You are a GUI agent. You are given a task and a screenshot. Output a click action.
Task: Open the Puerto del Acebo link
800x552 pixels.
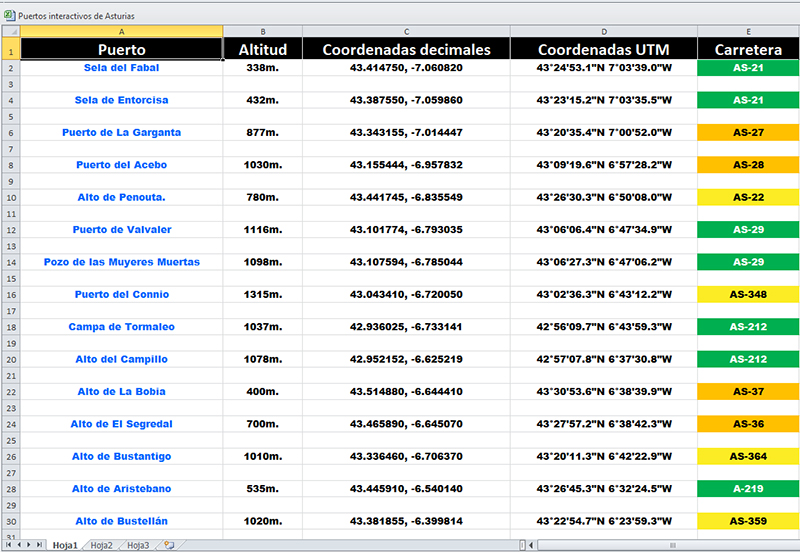tap(121, 165)
